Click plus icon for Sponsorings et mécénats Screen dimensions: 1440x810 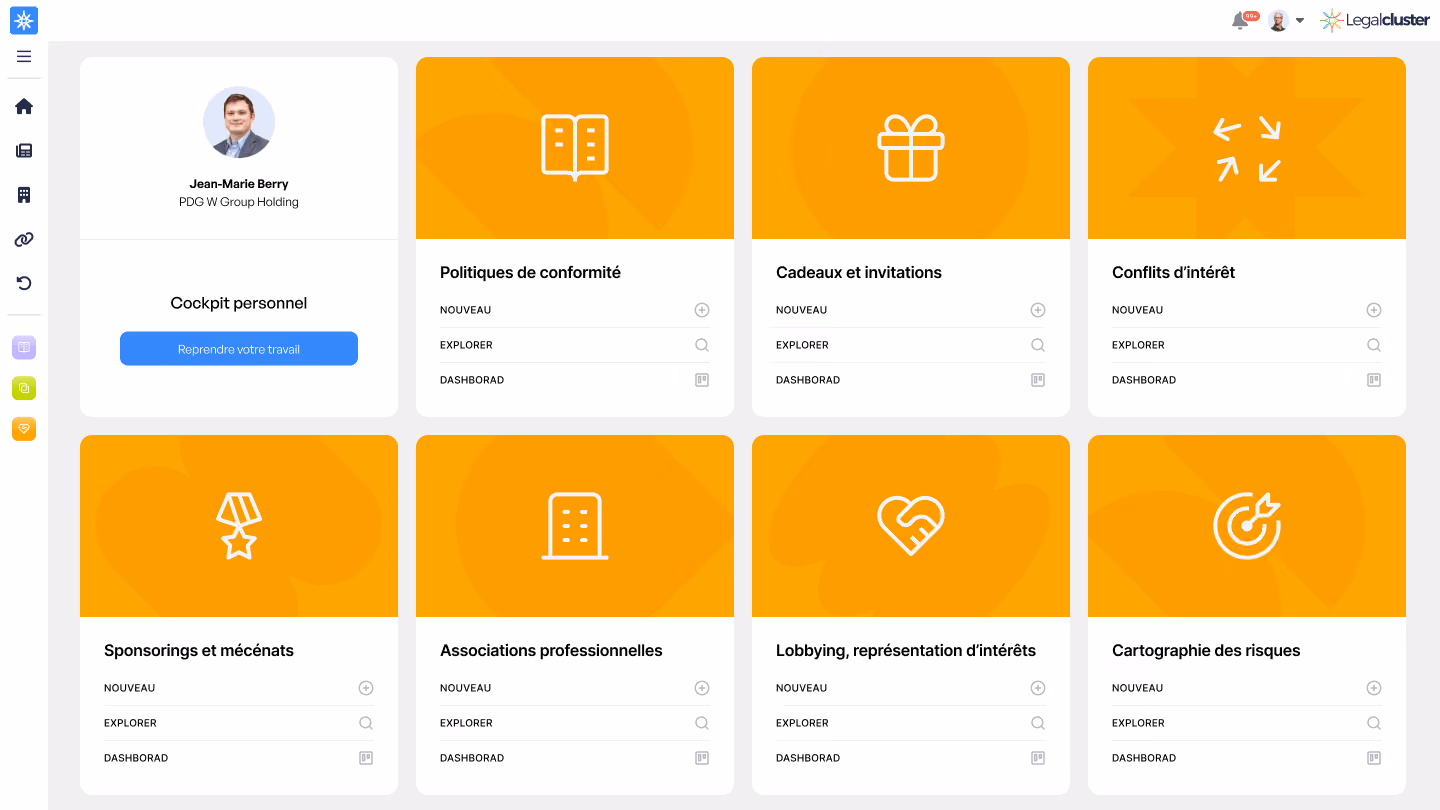coord(366,688)
